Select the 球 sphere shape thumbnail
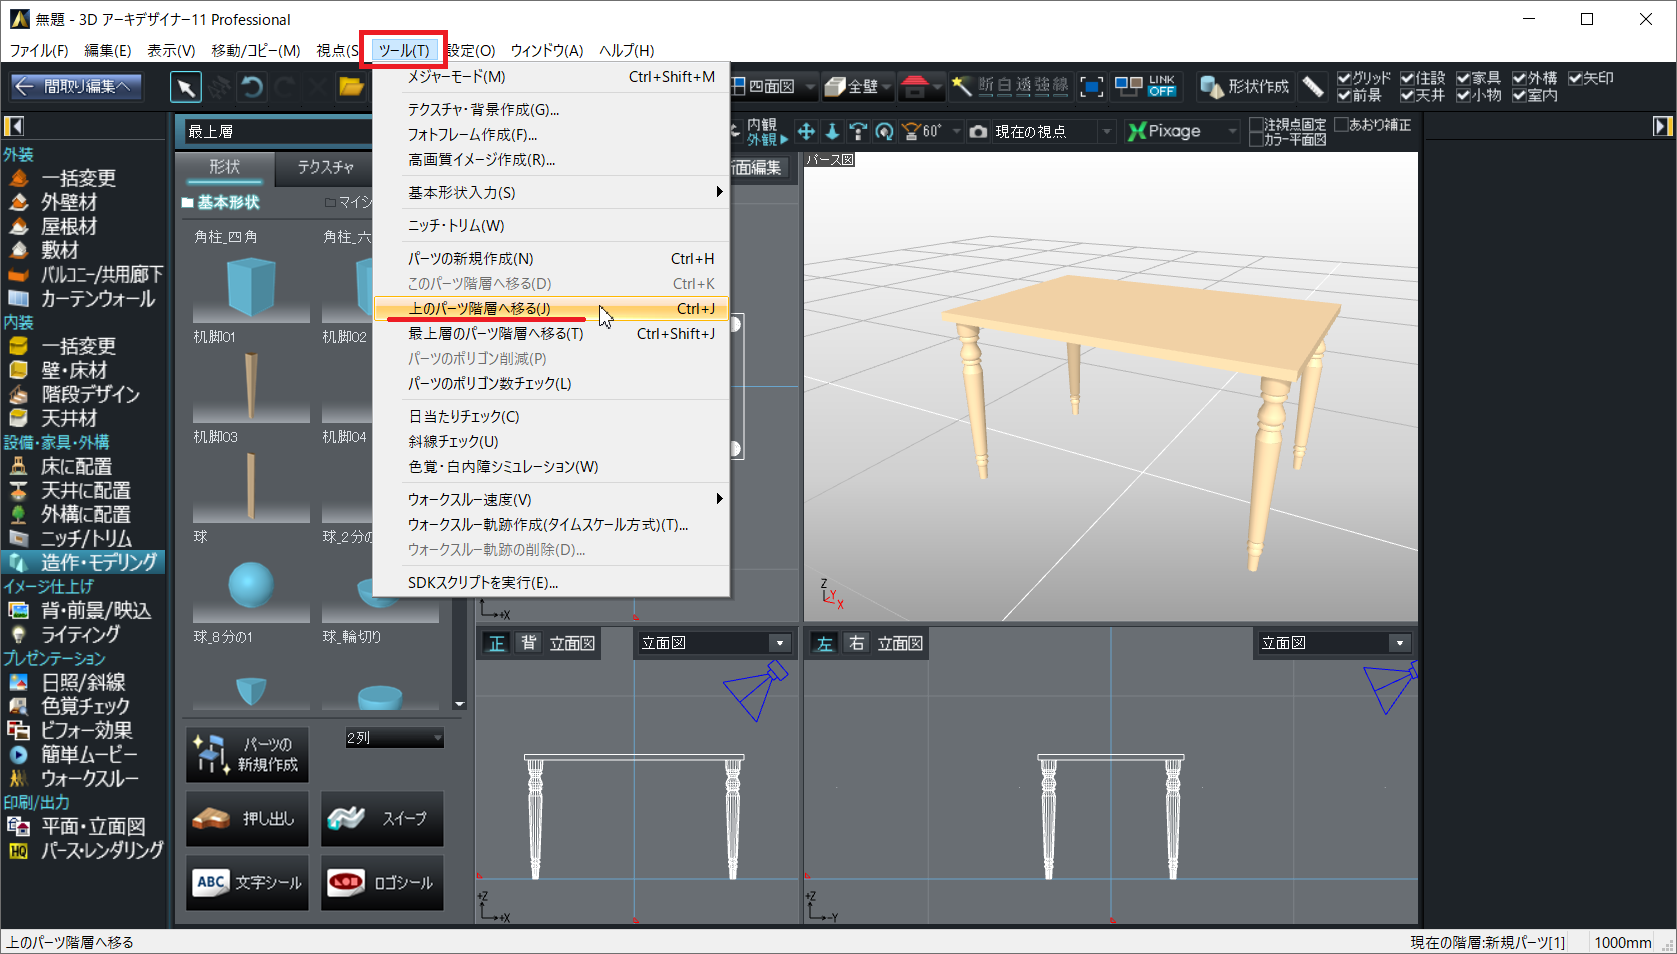Viewport: 1677px width, 954px height. (x=251, y=584)
